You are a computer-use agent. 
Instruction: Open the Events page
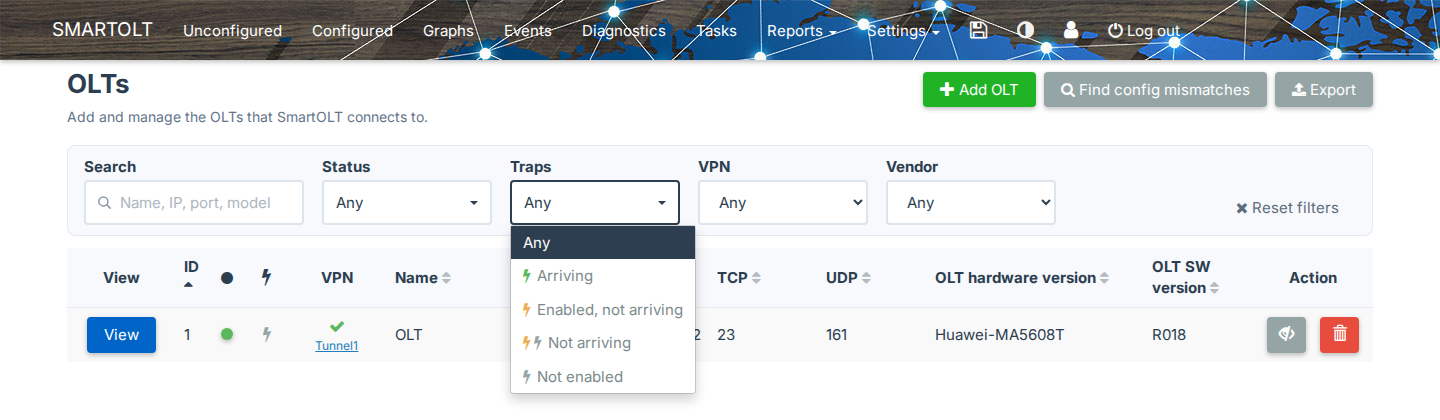coord(528,31)
